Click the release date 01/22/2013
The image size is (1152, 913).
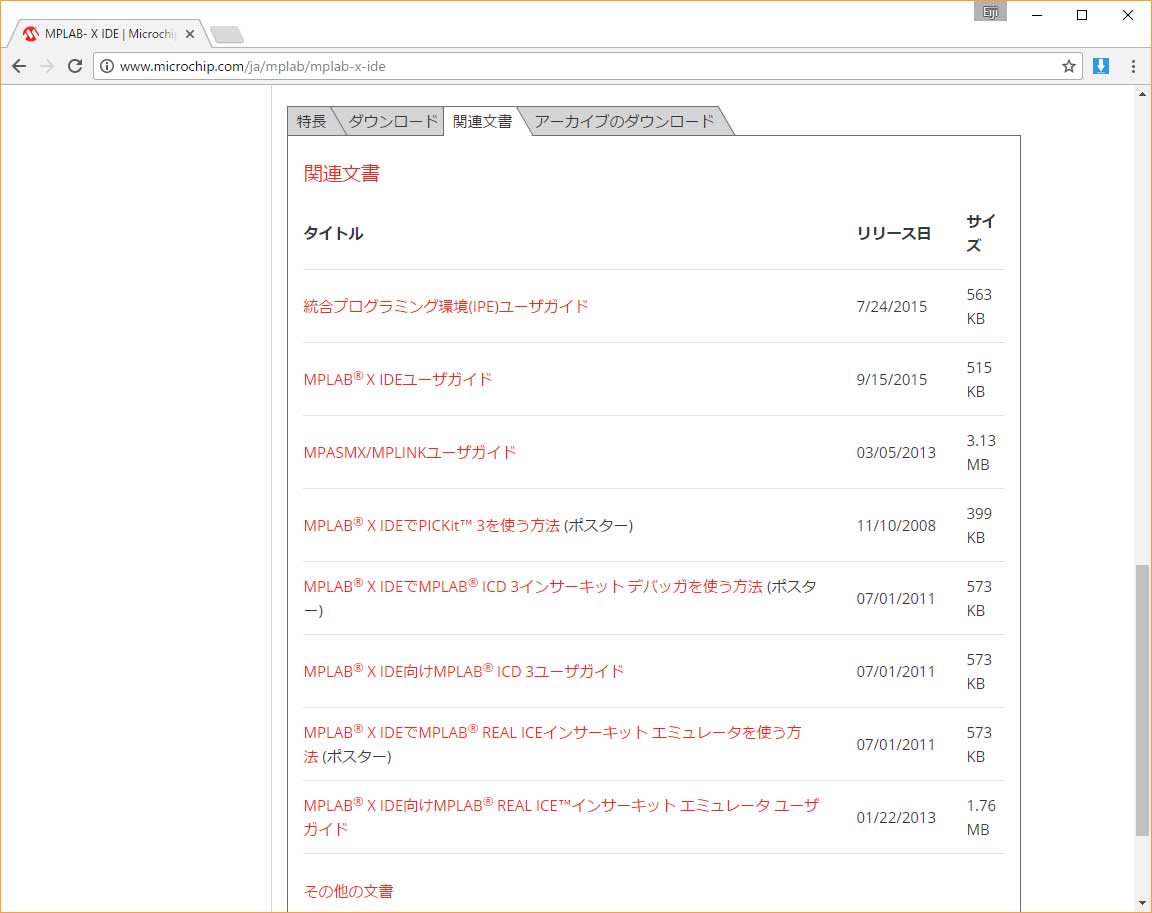pos(896,818)
